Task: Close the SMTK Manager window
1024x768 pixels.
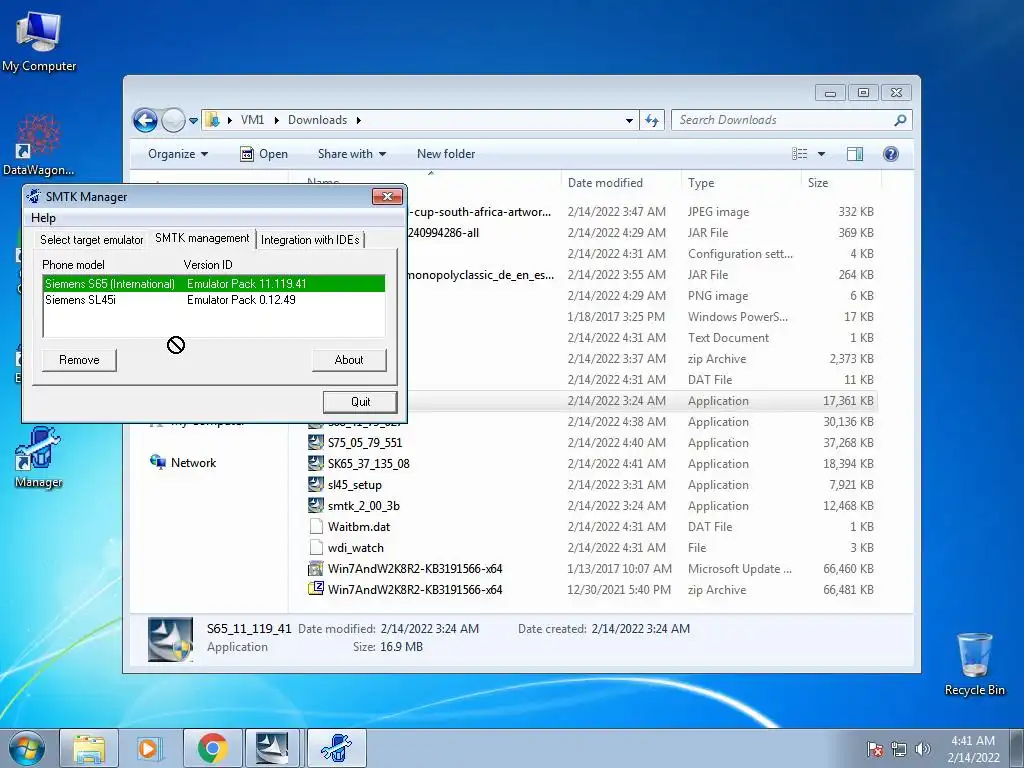Action: (387, 197)
